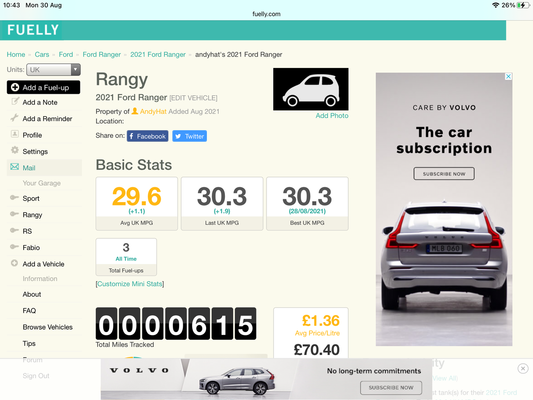Viewport: 533px width, 400px height.
Task: Click the circle icon beside Add a Vehicle
Action: pos(14,263)
